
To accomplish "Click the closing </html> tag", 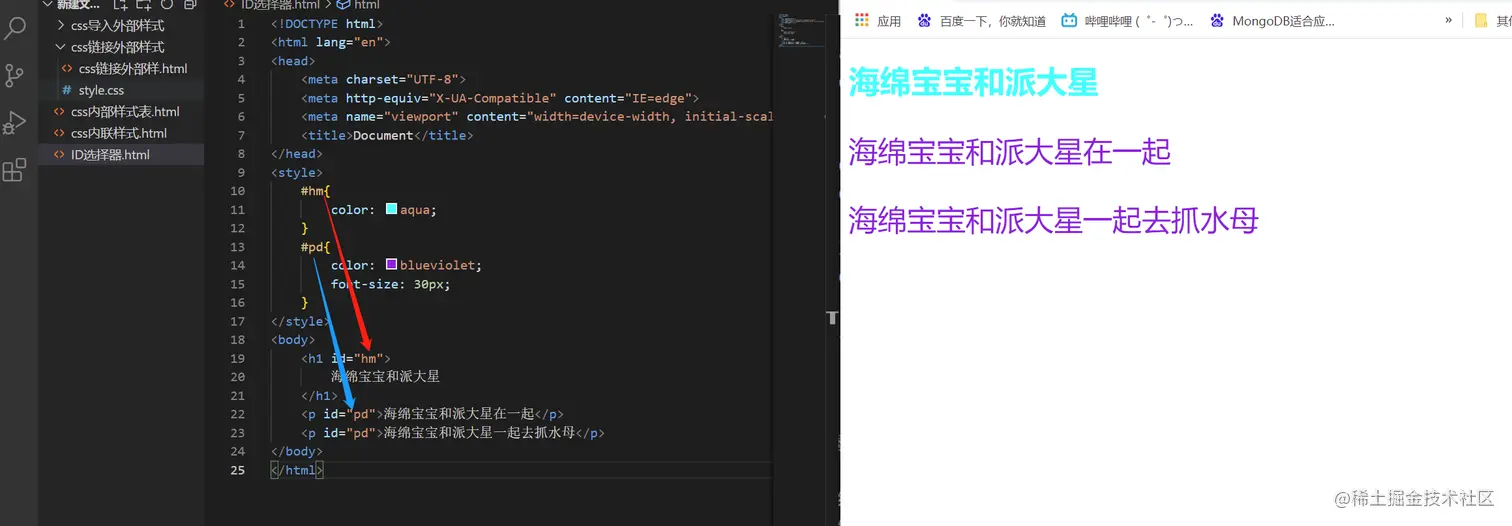I will tap(297, 470).
